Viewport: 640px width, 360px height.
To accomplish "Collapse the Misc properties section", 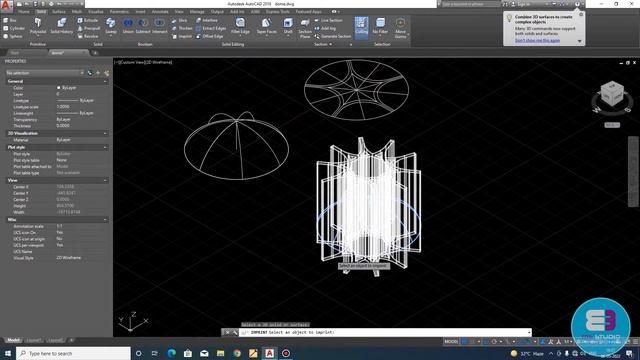I will (105, 220).
